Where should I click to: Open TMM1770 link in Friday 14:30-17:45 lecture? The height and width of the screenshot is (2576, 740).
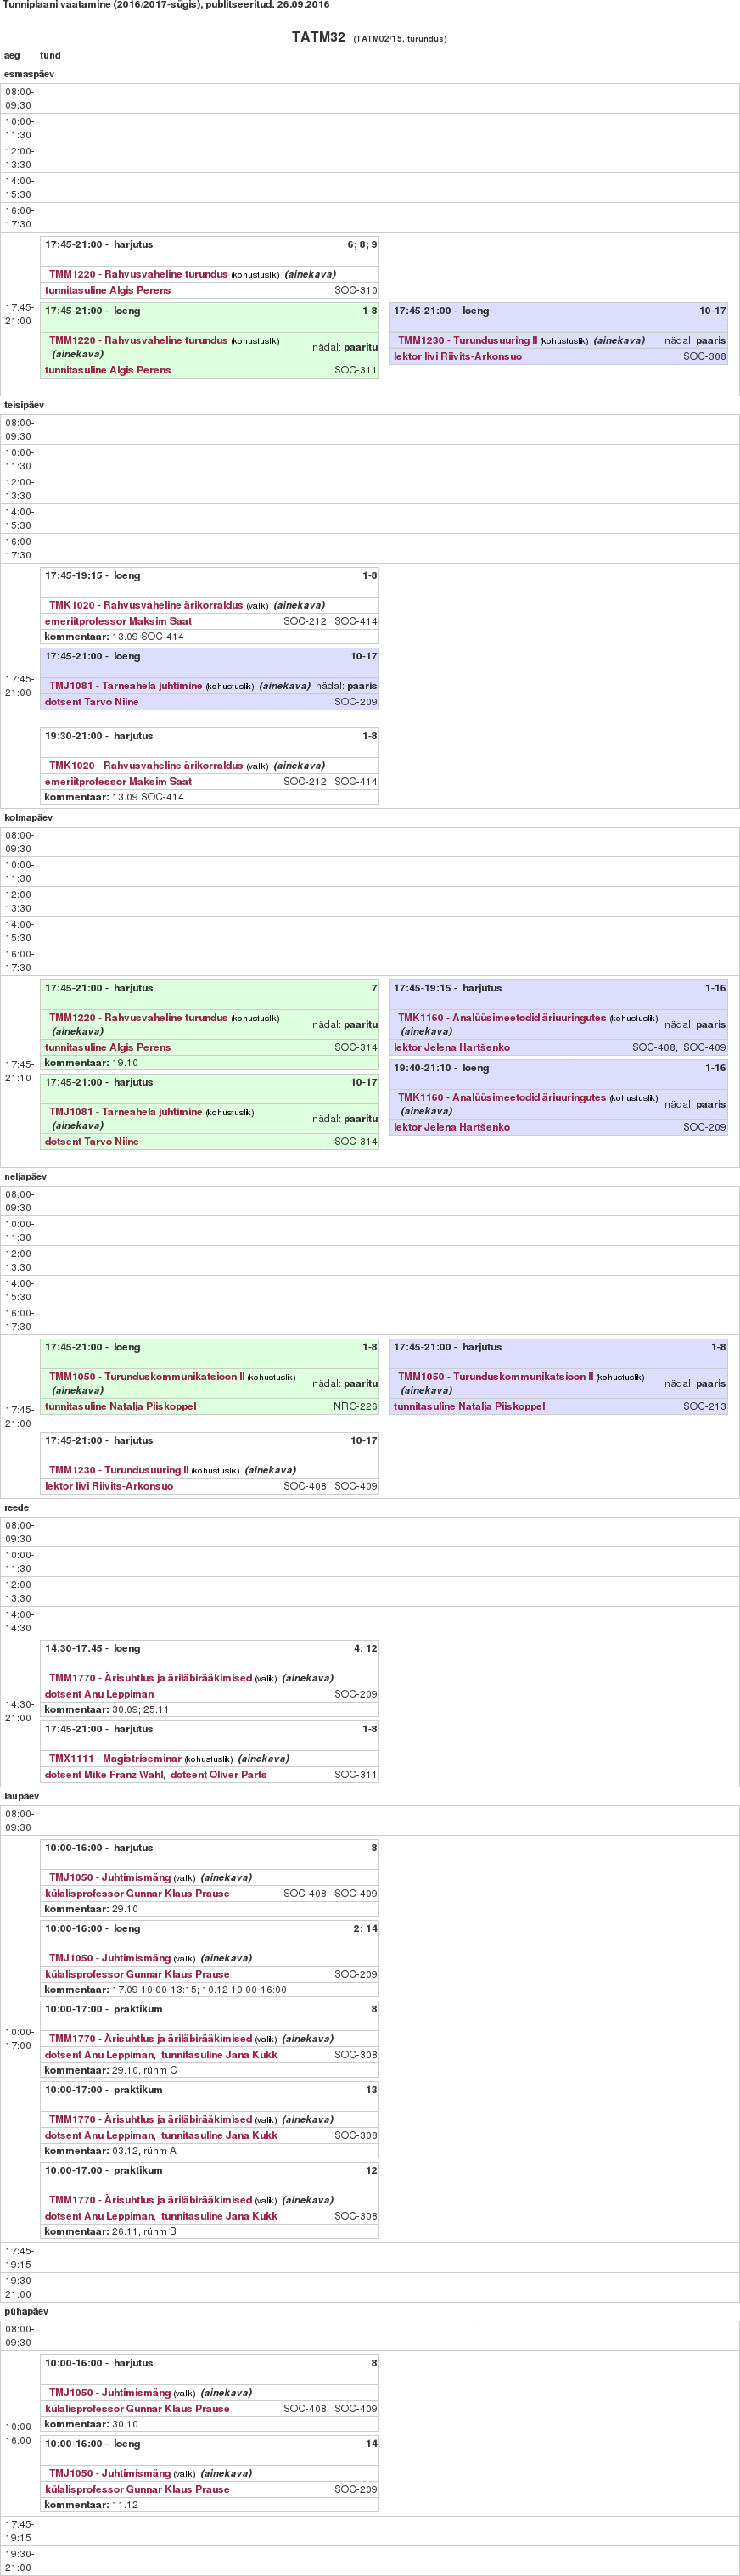(150, 1679)
